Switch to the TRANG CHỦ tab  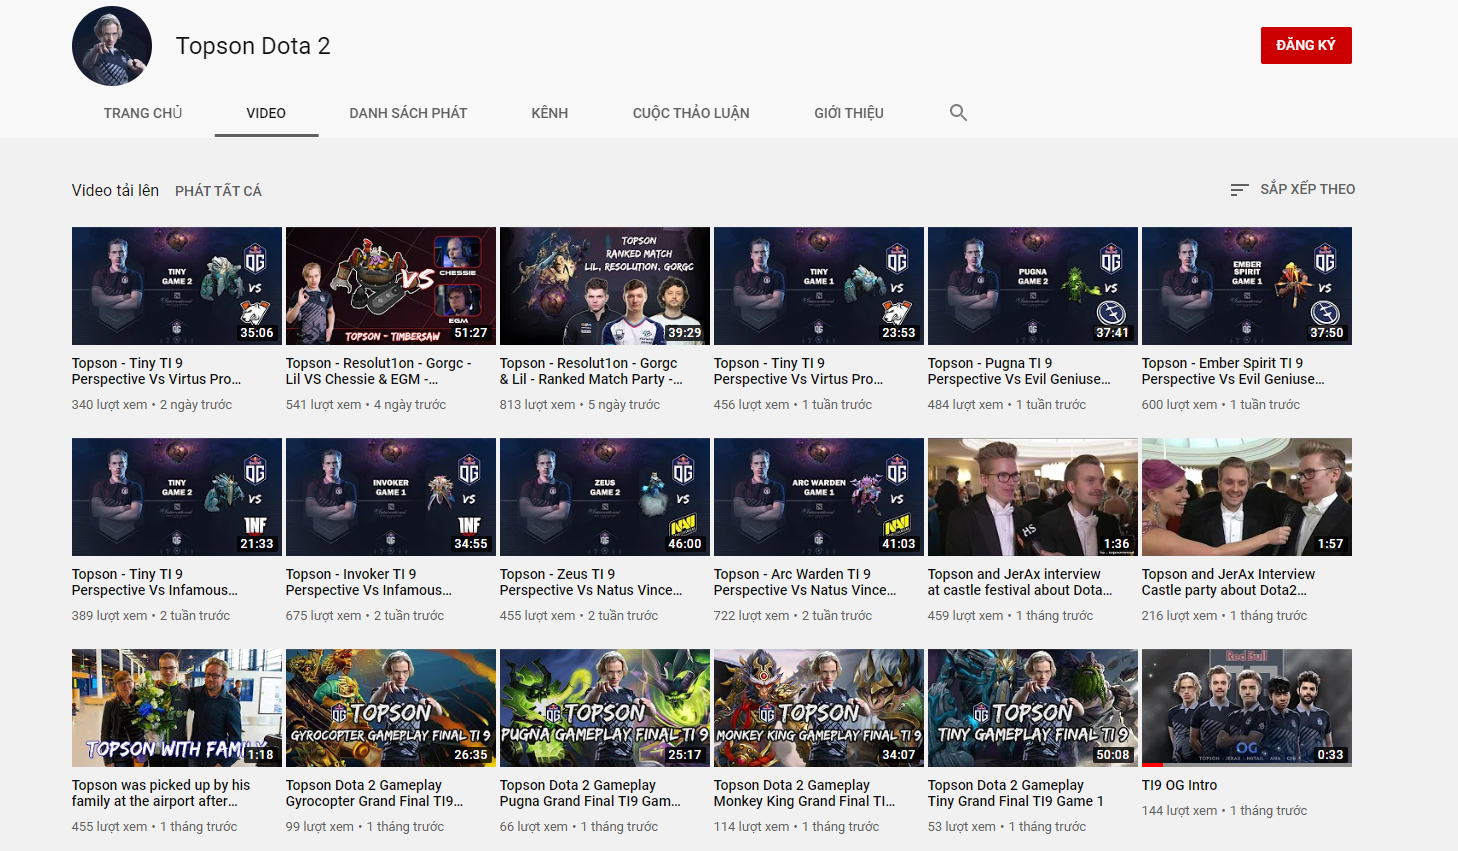coord(143,113)
